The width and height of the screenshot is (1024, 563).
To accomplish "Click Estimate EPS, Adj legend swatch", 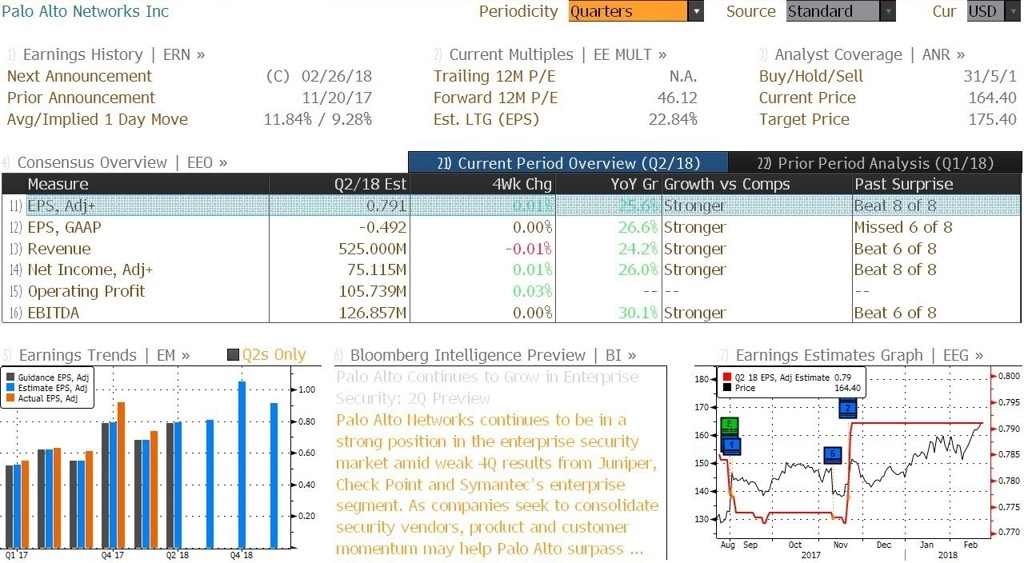I will point(10,388).
